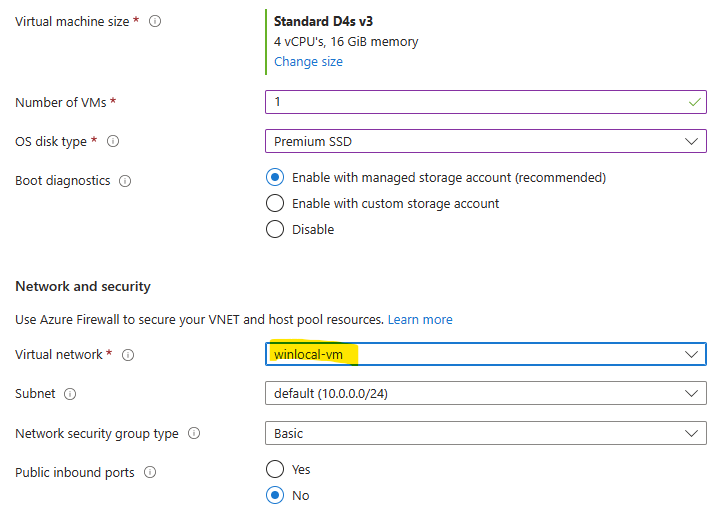Choose Disable for boot diagnostics
This screenshot has height=517, width=726.
(275, 229)
